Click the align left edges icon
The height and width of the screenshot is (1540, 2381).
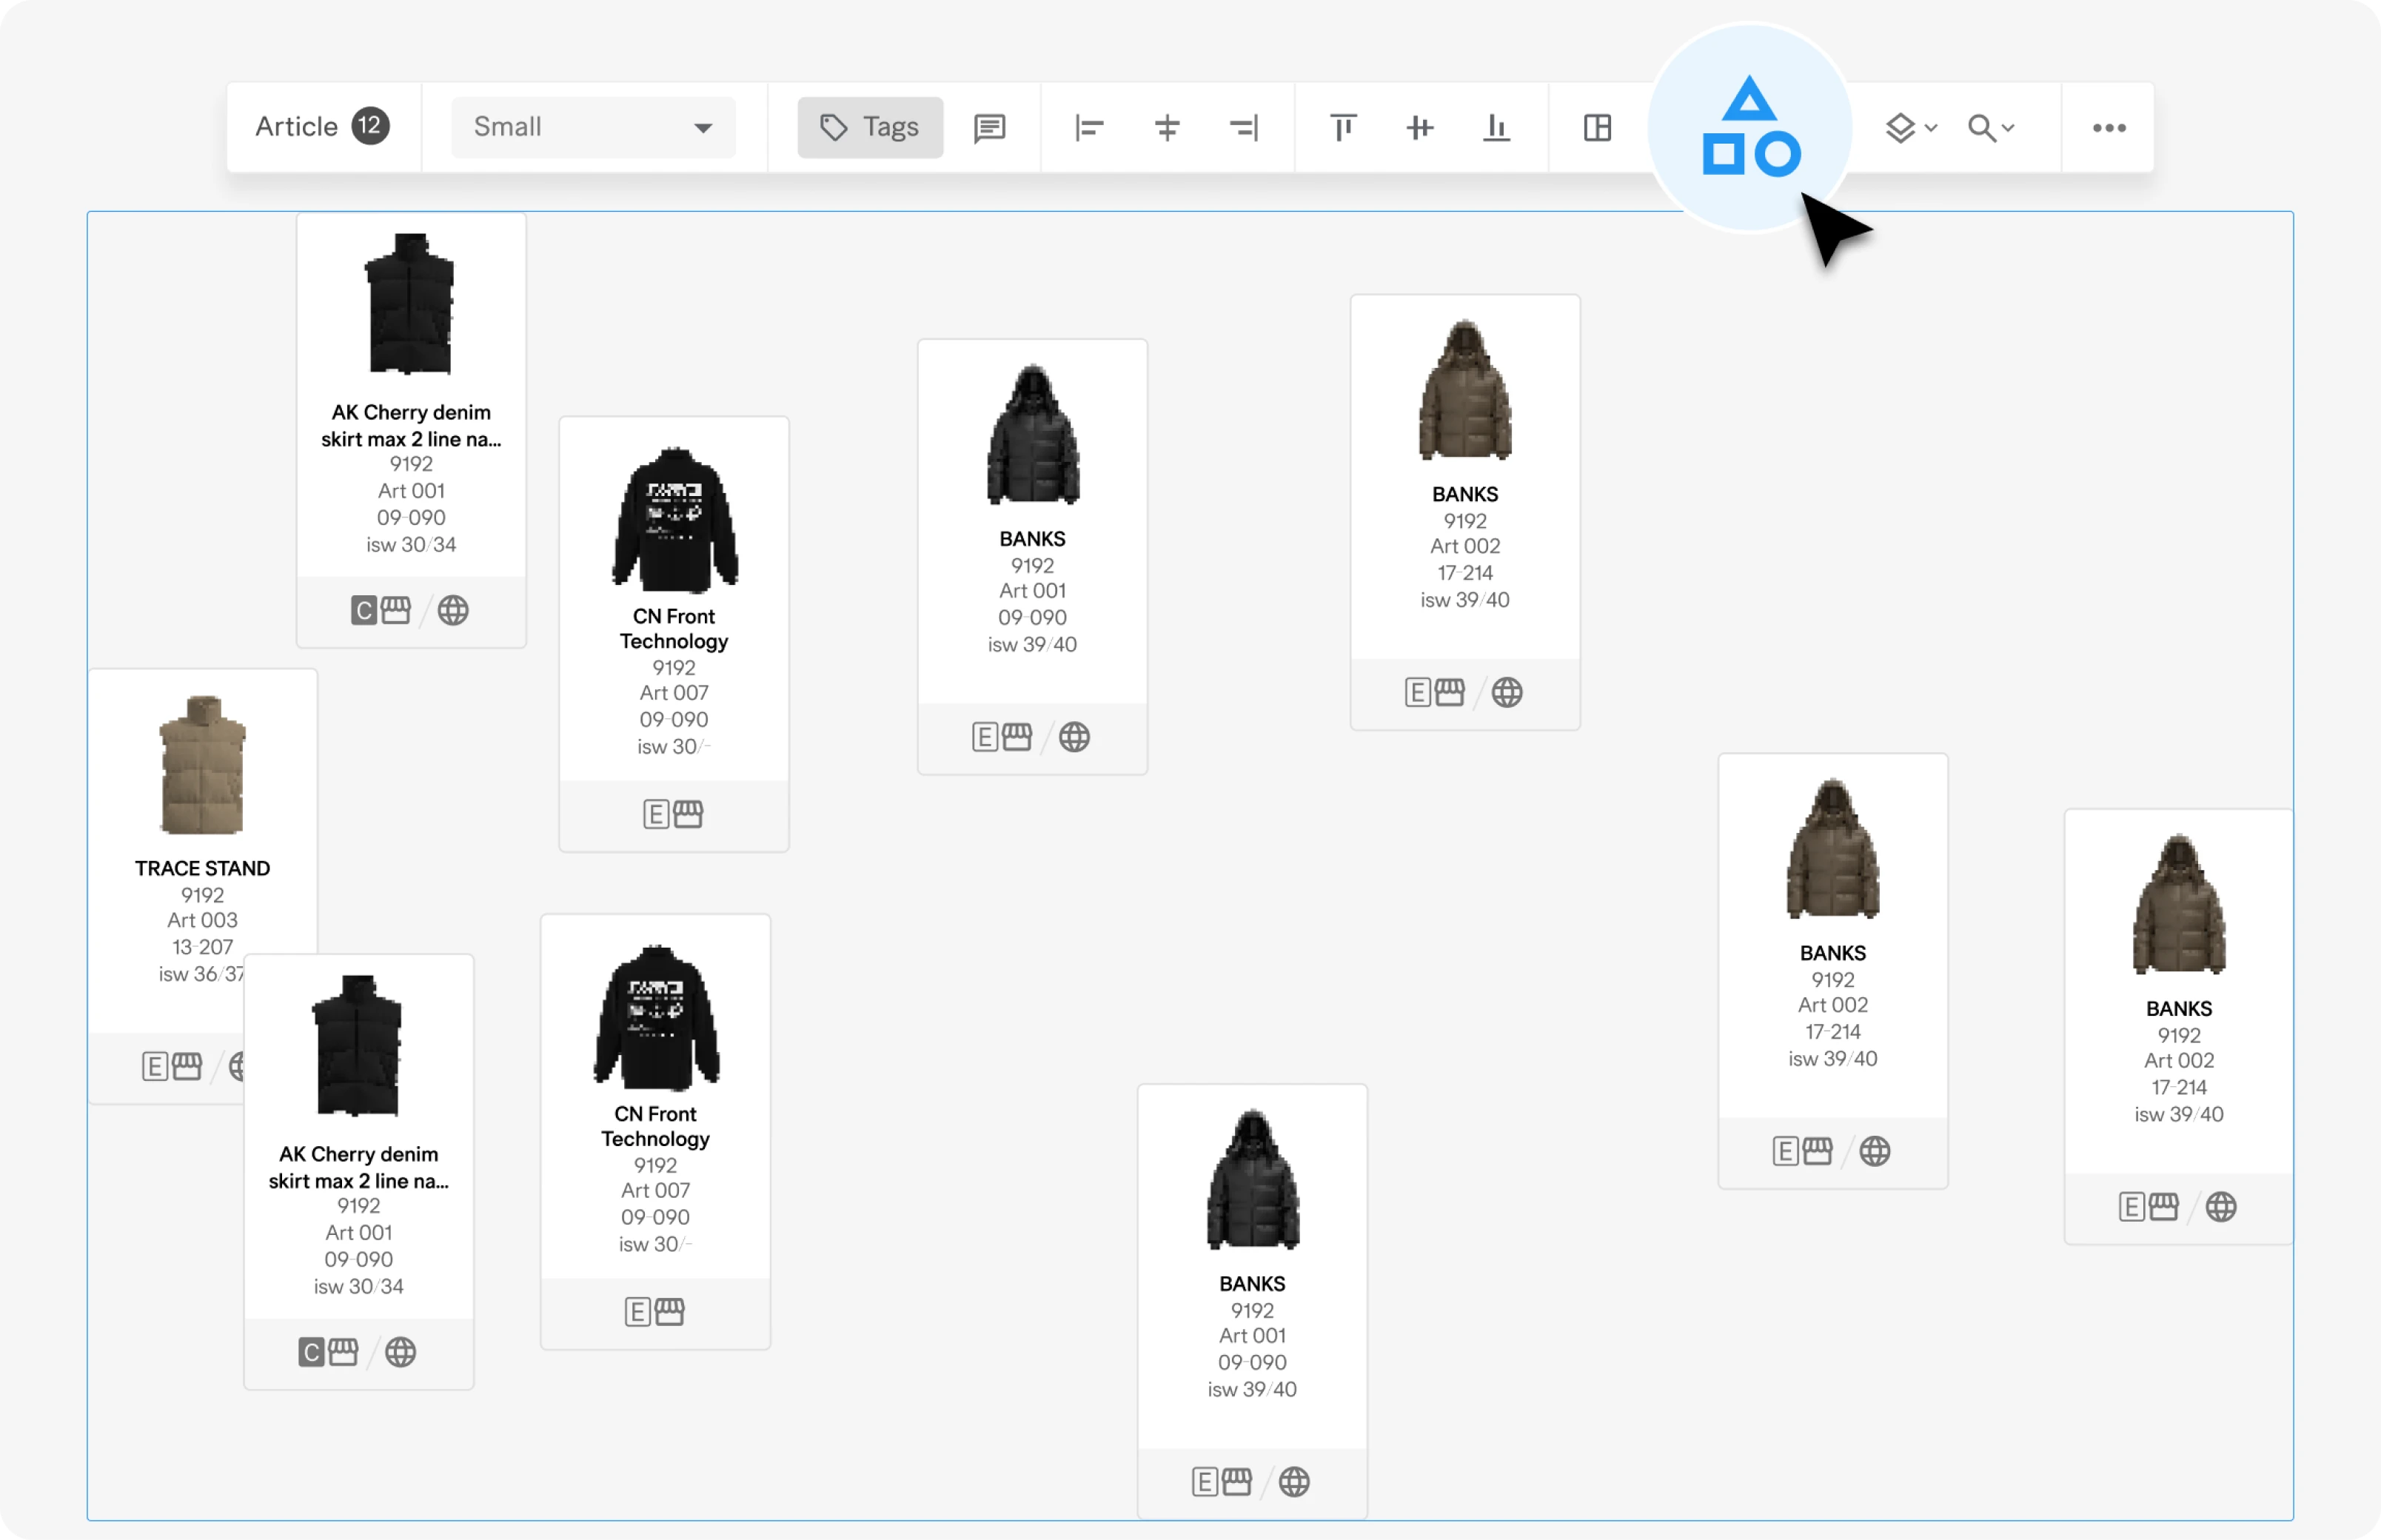click(1089, 128)
